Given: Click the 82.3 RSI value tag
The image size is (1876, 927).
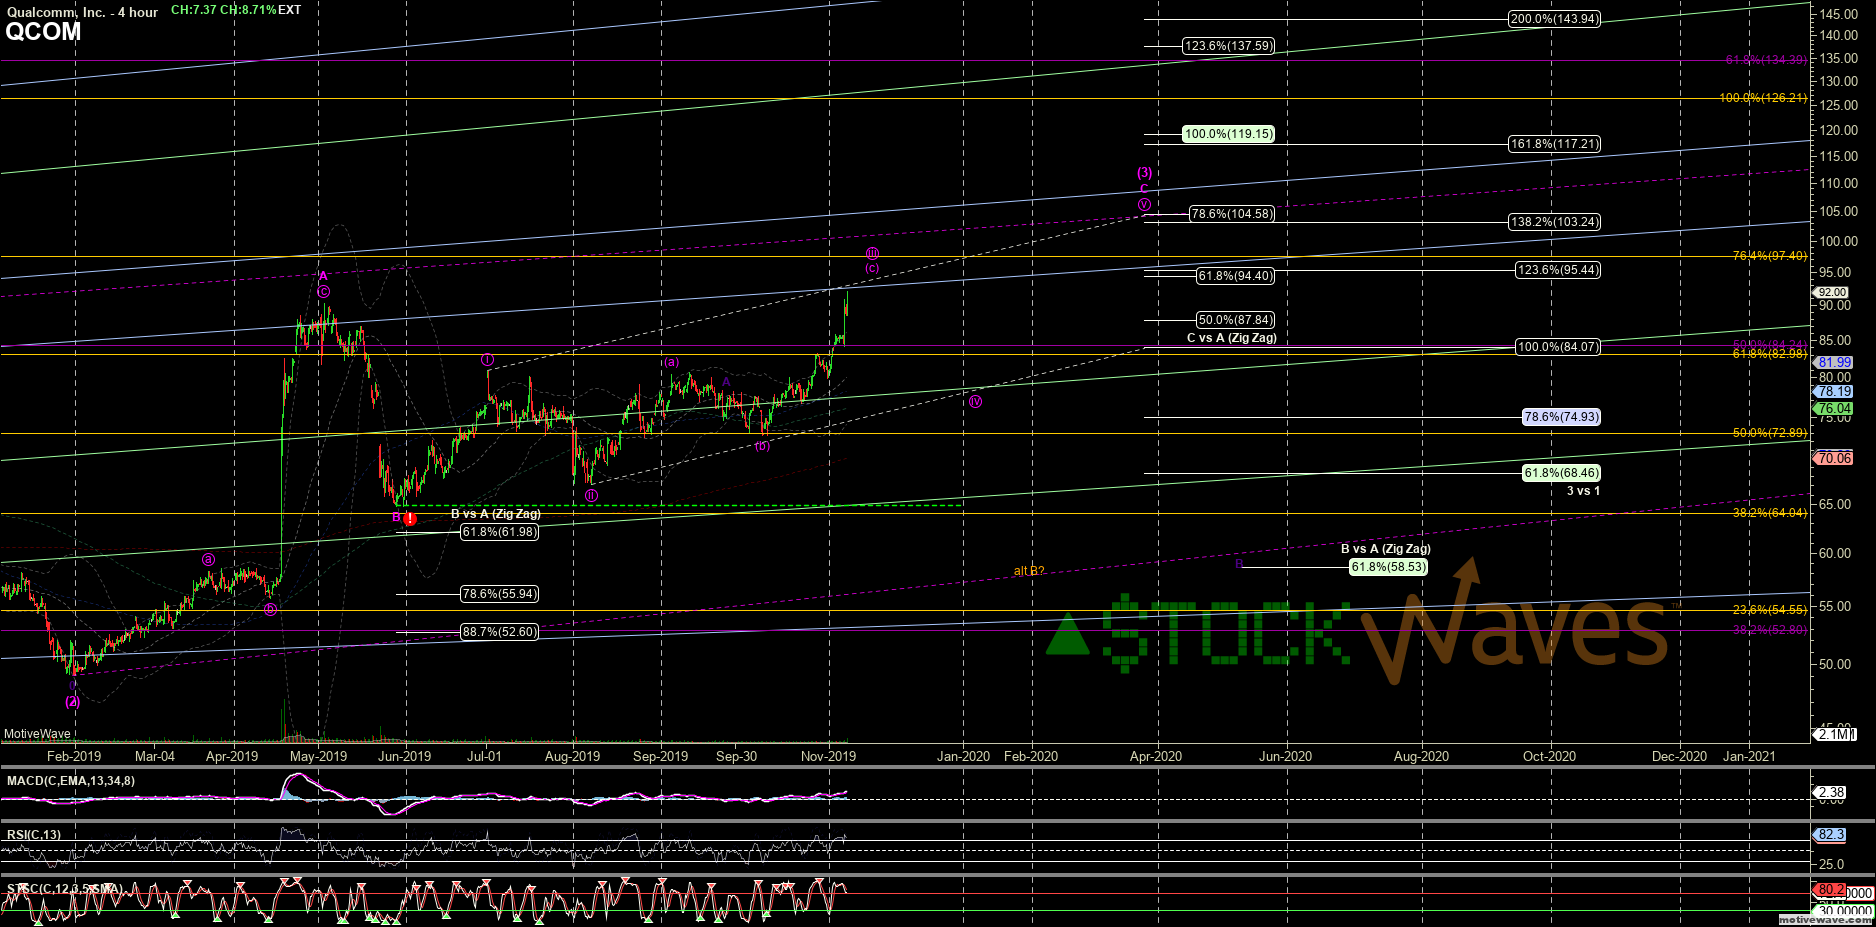Looking at the screenshot, I should click(x=1831, y=834).
